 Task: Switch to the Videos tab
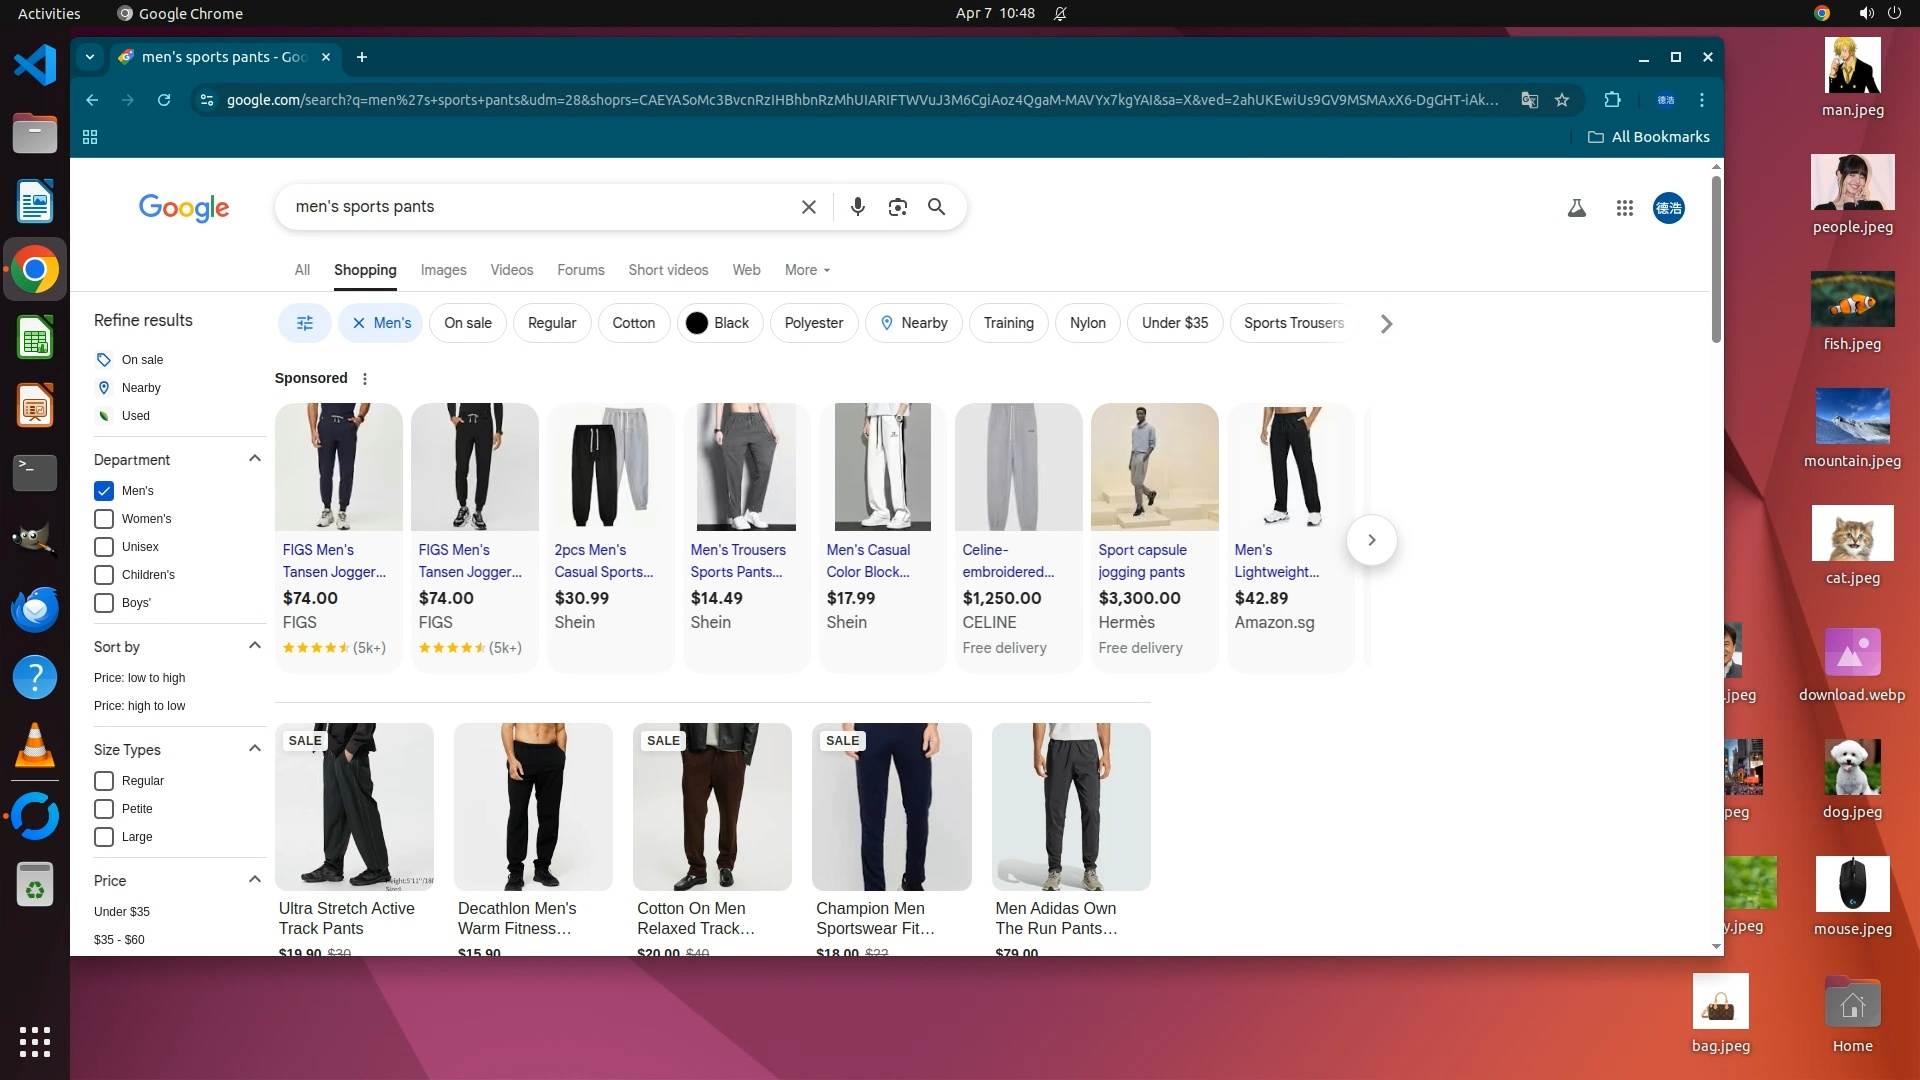pyautogui.click(x=511, y=270)
